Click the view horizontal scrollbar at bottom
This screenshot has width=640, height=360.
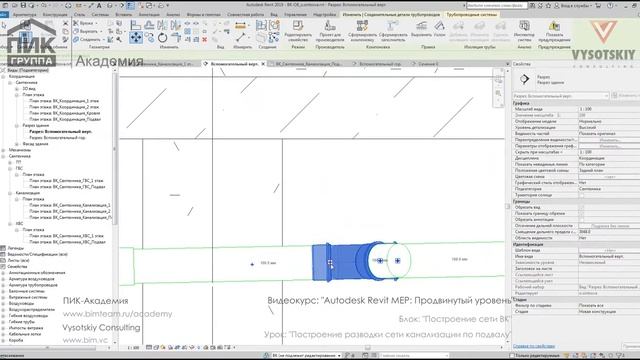367,347
